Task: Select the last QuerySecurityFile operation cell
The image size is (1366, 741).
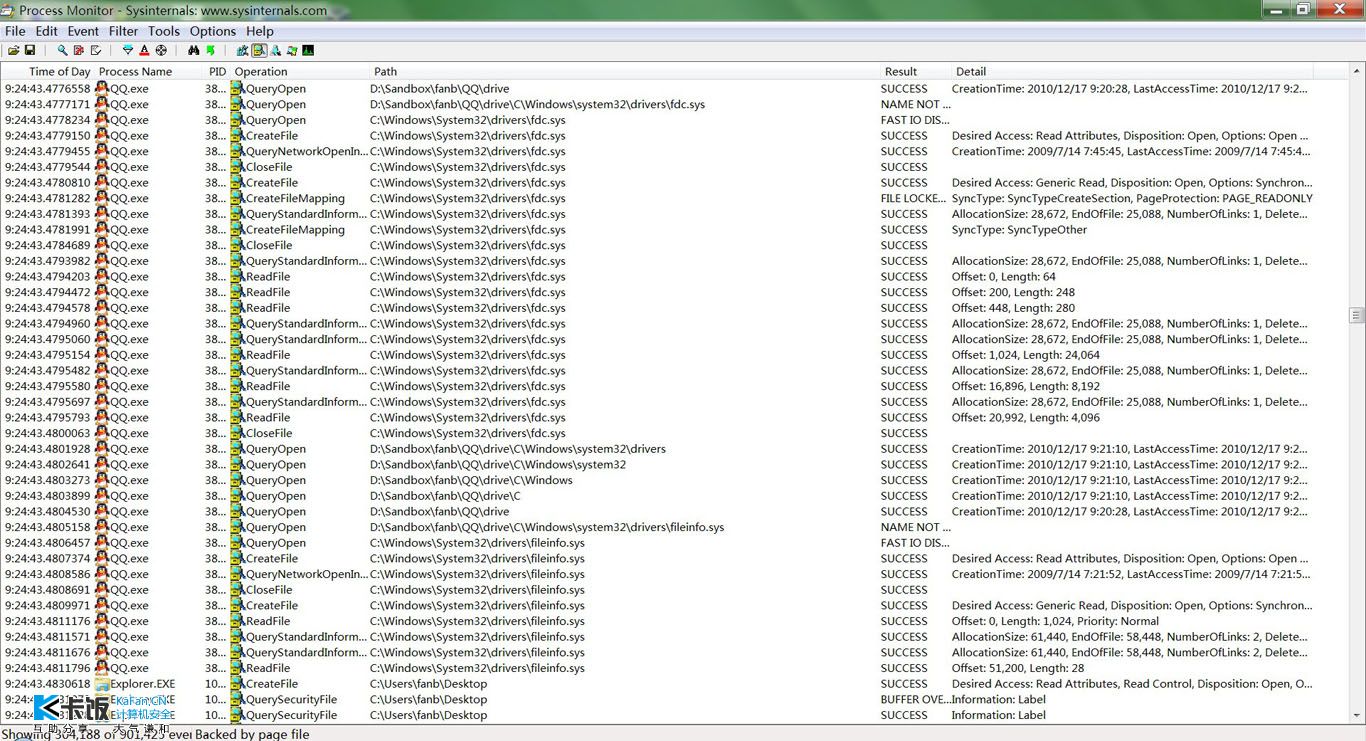Action: click(291, 715)
